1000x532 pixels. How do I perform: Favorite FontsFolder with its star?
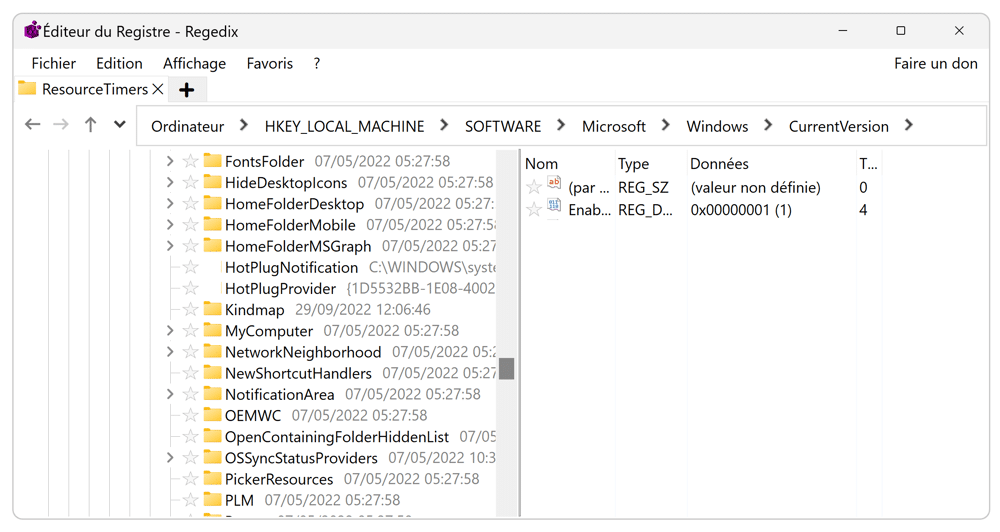190,161
